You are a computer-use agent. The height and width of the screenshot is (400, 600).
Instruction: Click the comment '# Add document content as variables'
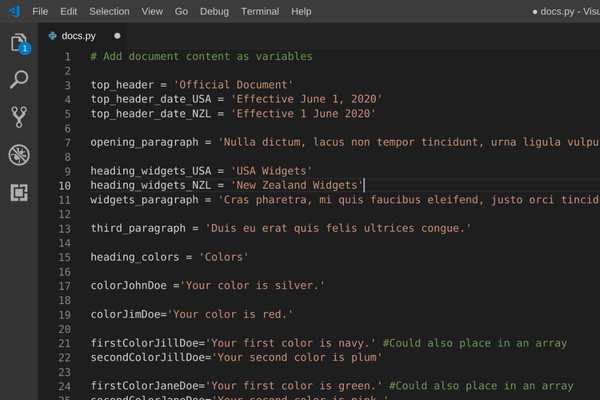point(201,57)
